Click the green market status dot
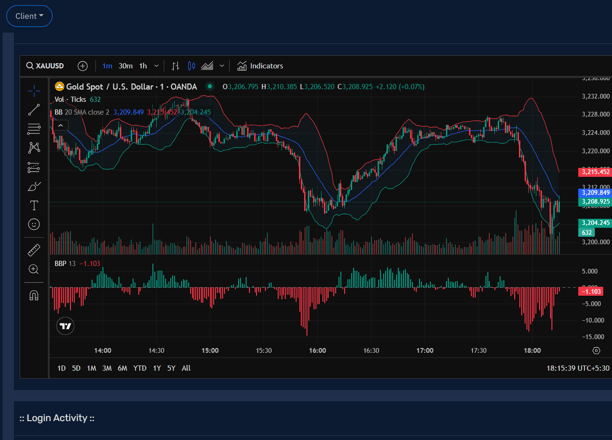Screen dimensions: 612x440 (210, 86)
